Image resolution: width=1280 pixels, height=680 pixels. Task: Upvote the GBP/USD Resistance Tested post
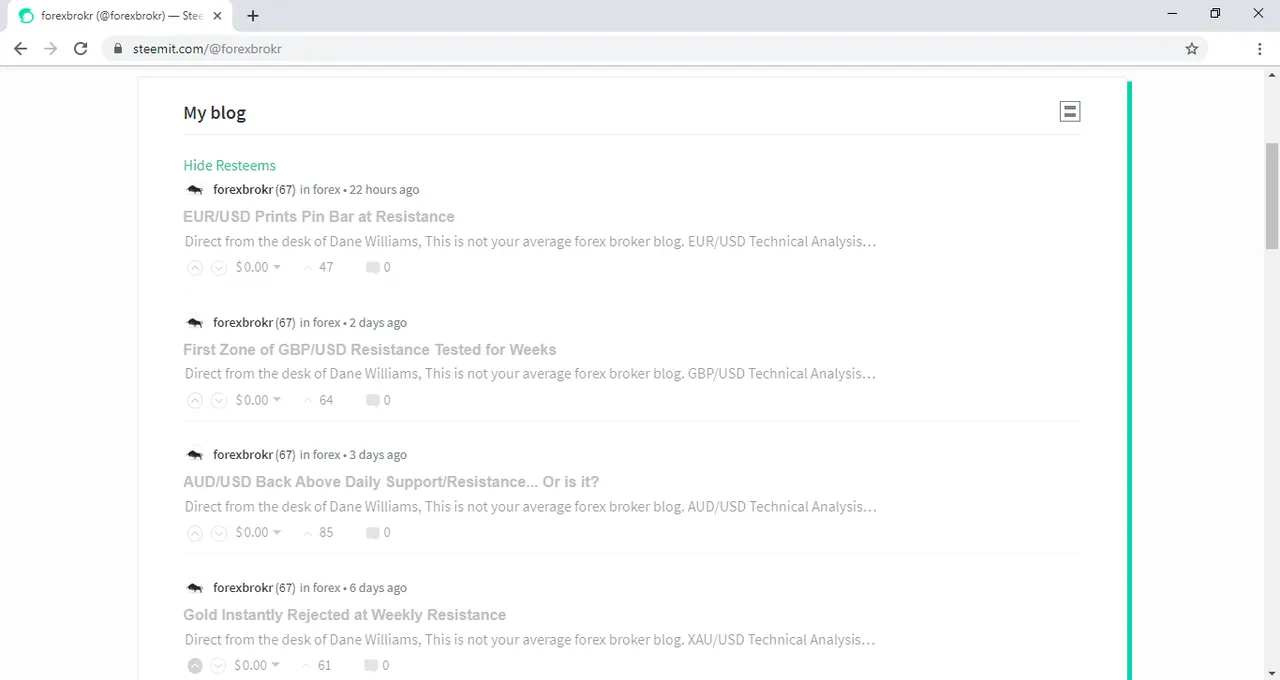pyautogui.click(x=195, y=400)
